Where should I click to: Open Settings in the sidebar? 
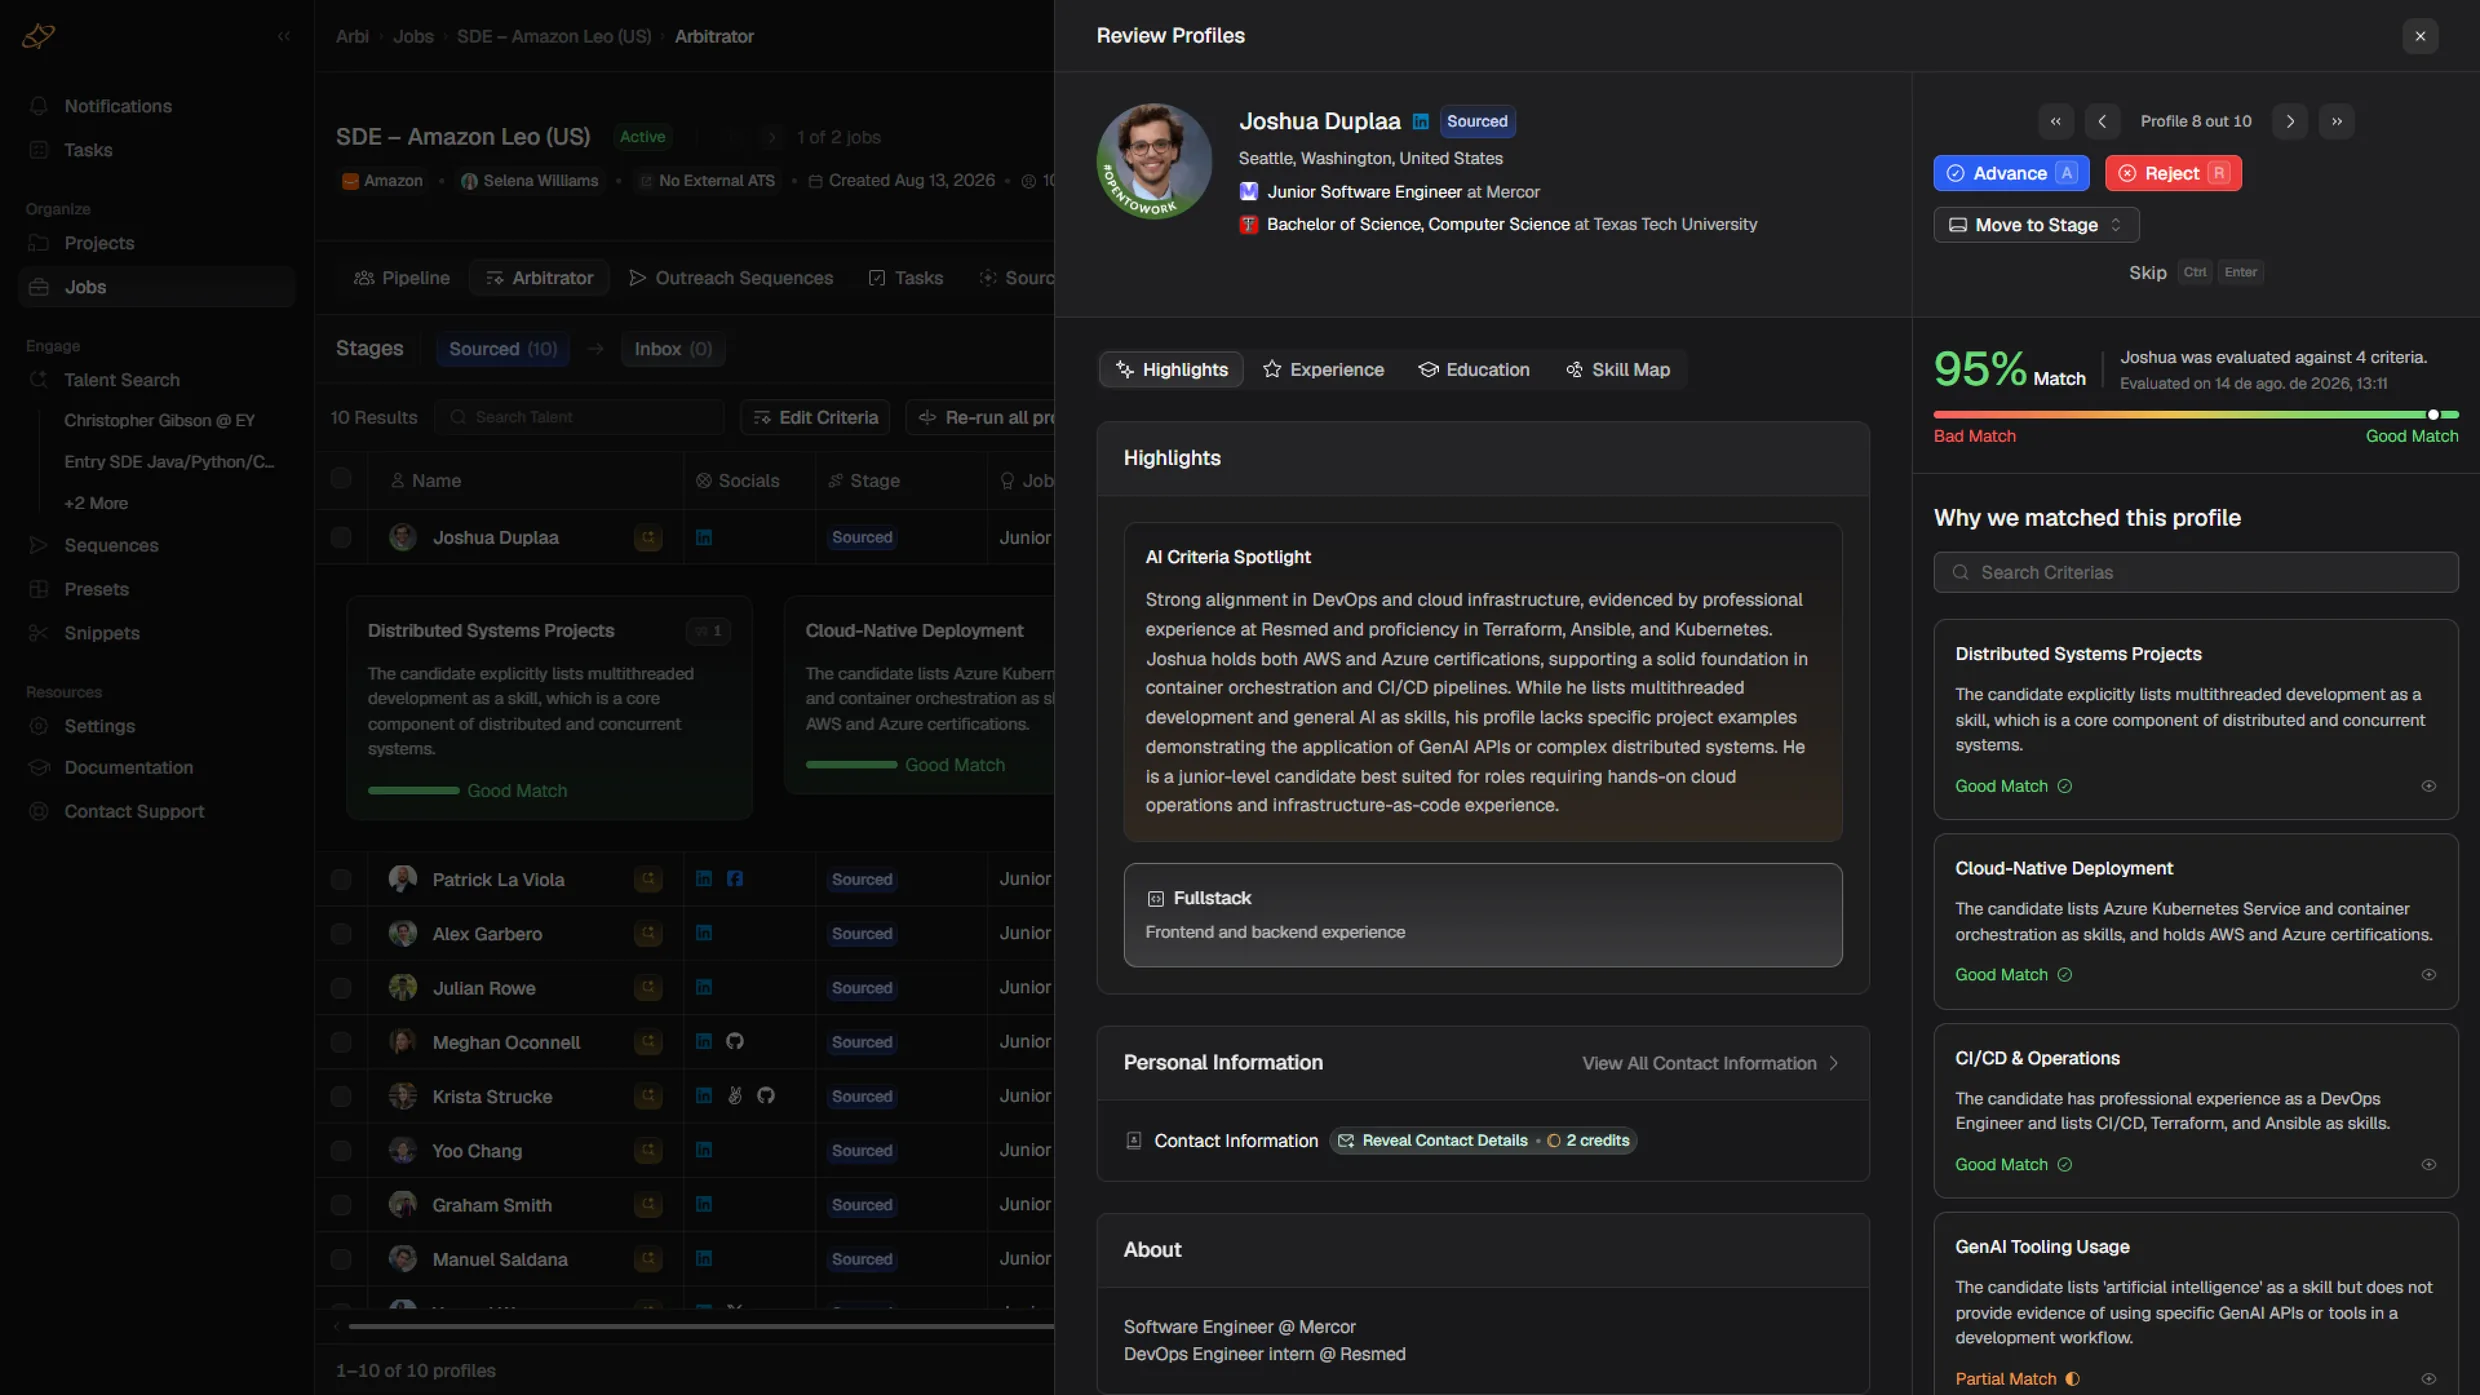click(x=99, y=726)
